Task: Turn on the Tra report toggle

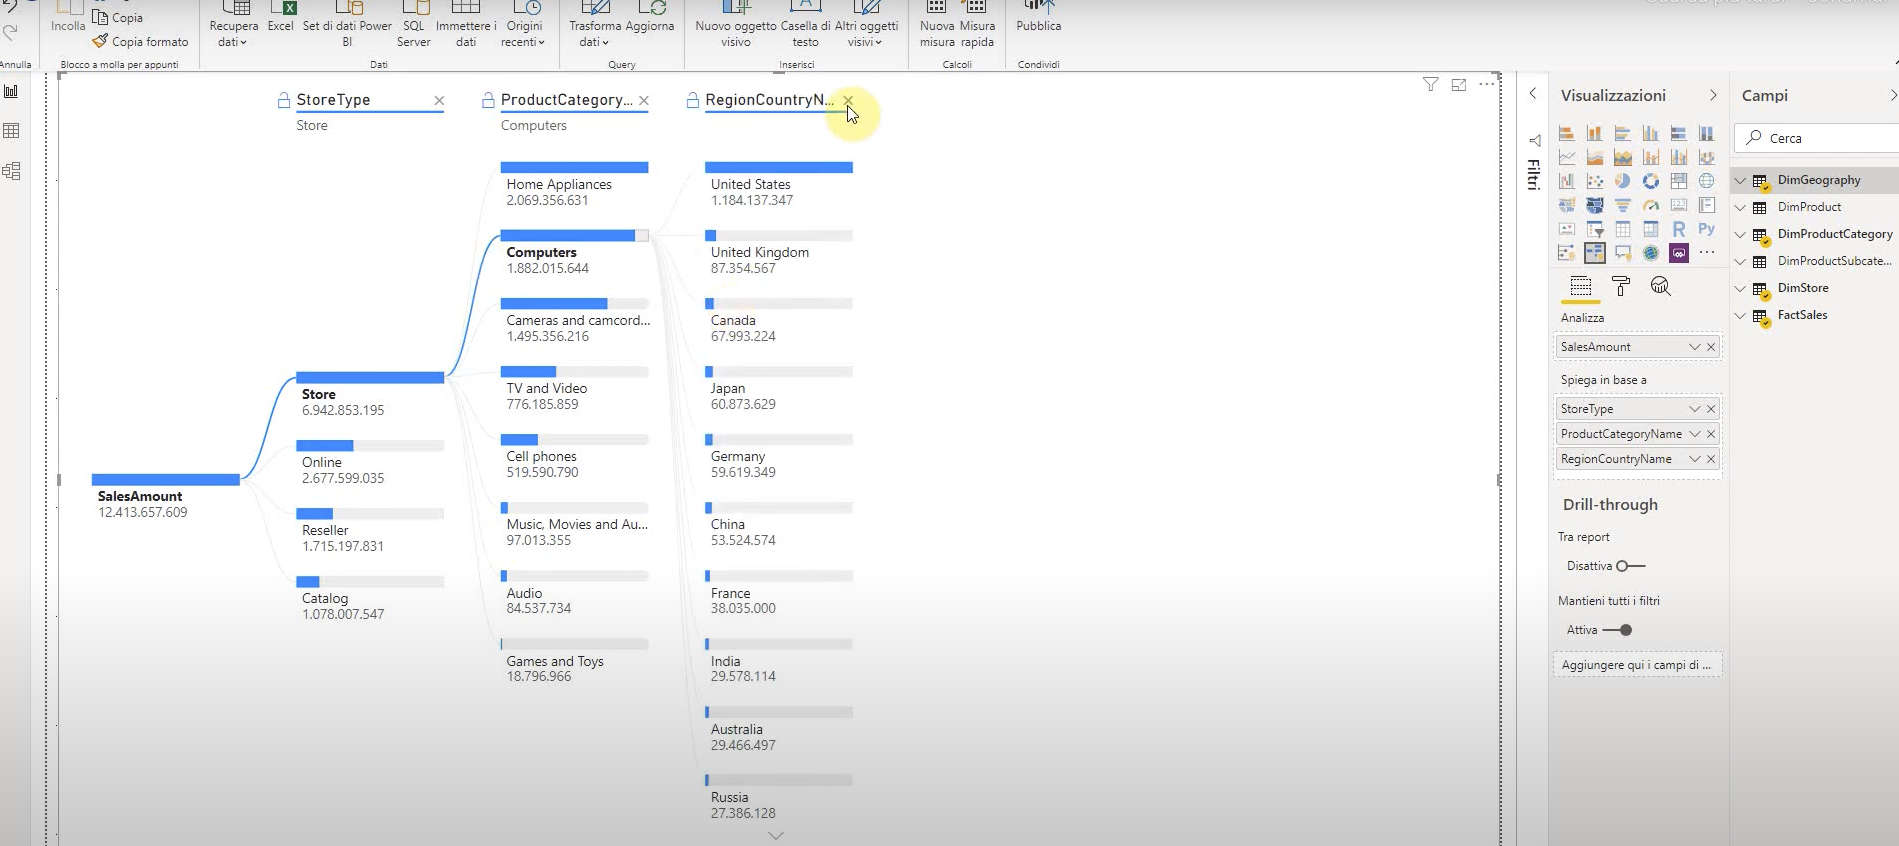Action: 1630,566
